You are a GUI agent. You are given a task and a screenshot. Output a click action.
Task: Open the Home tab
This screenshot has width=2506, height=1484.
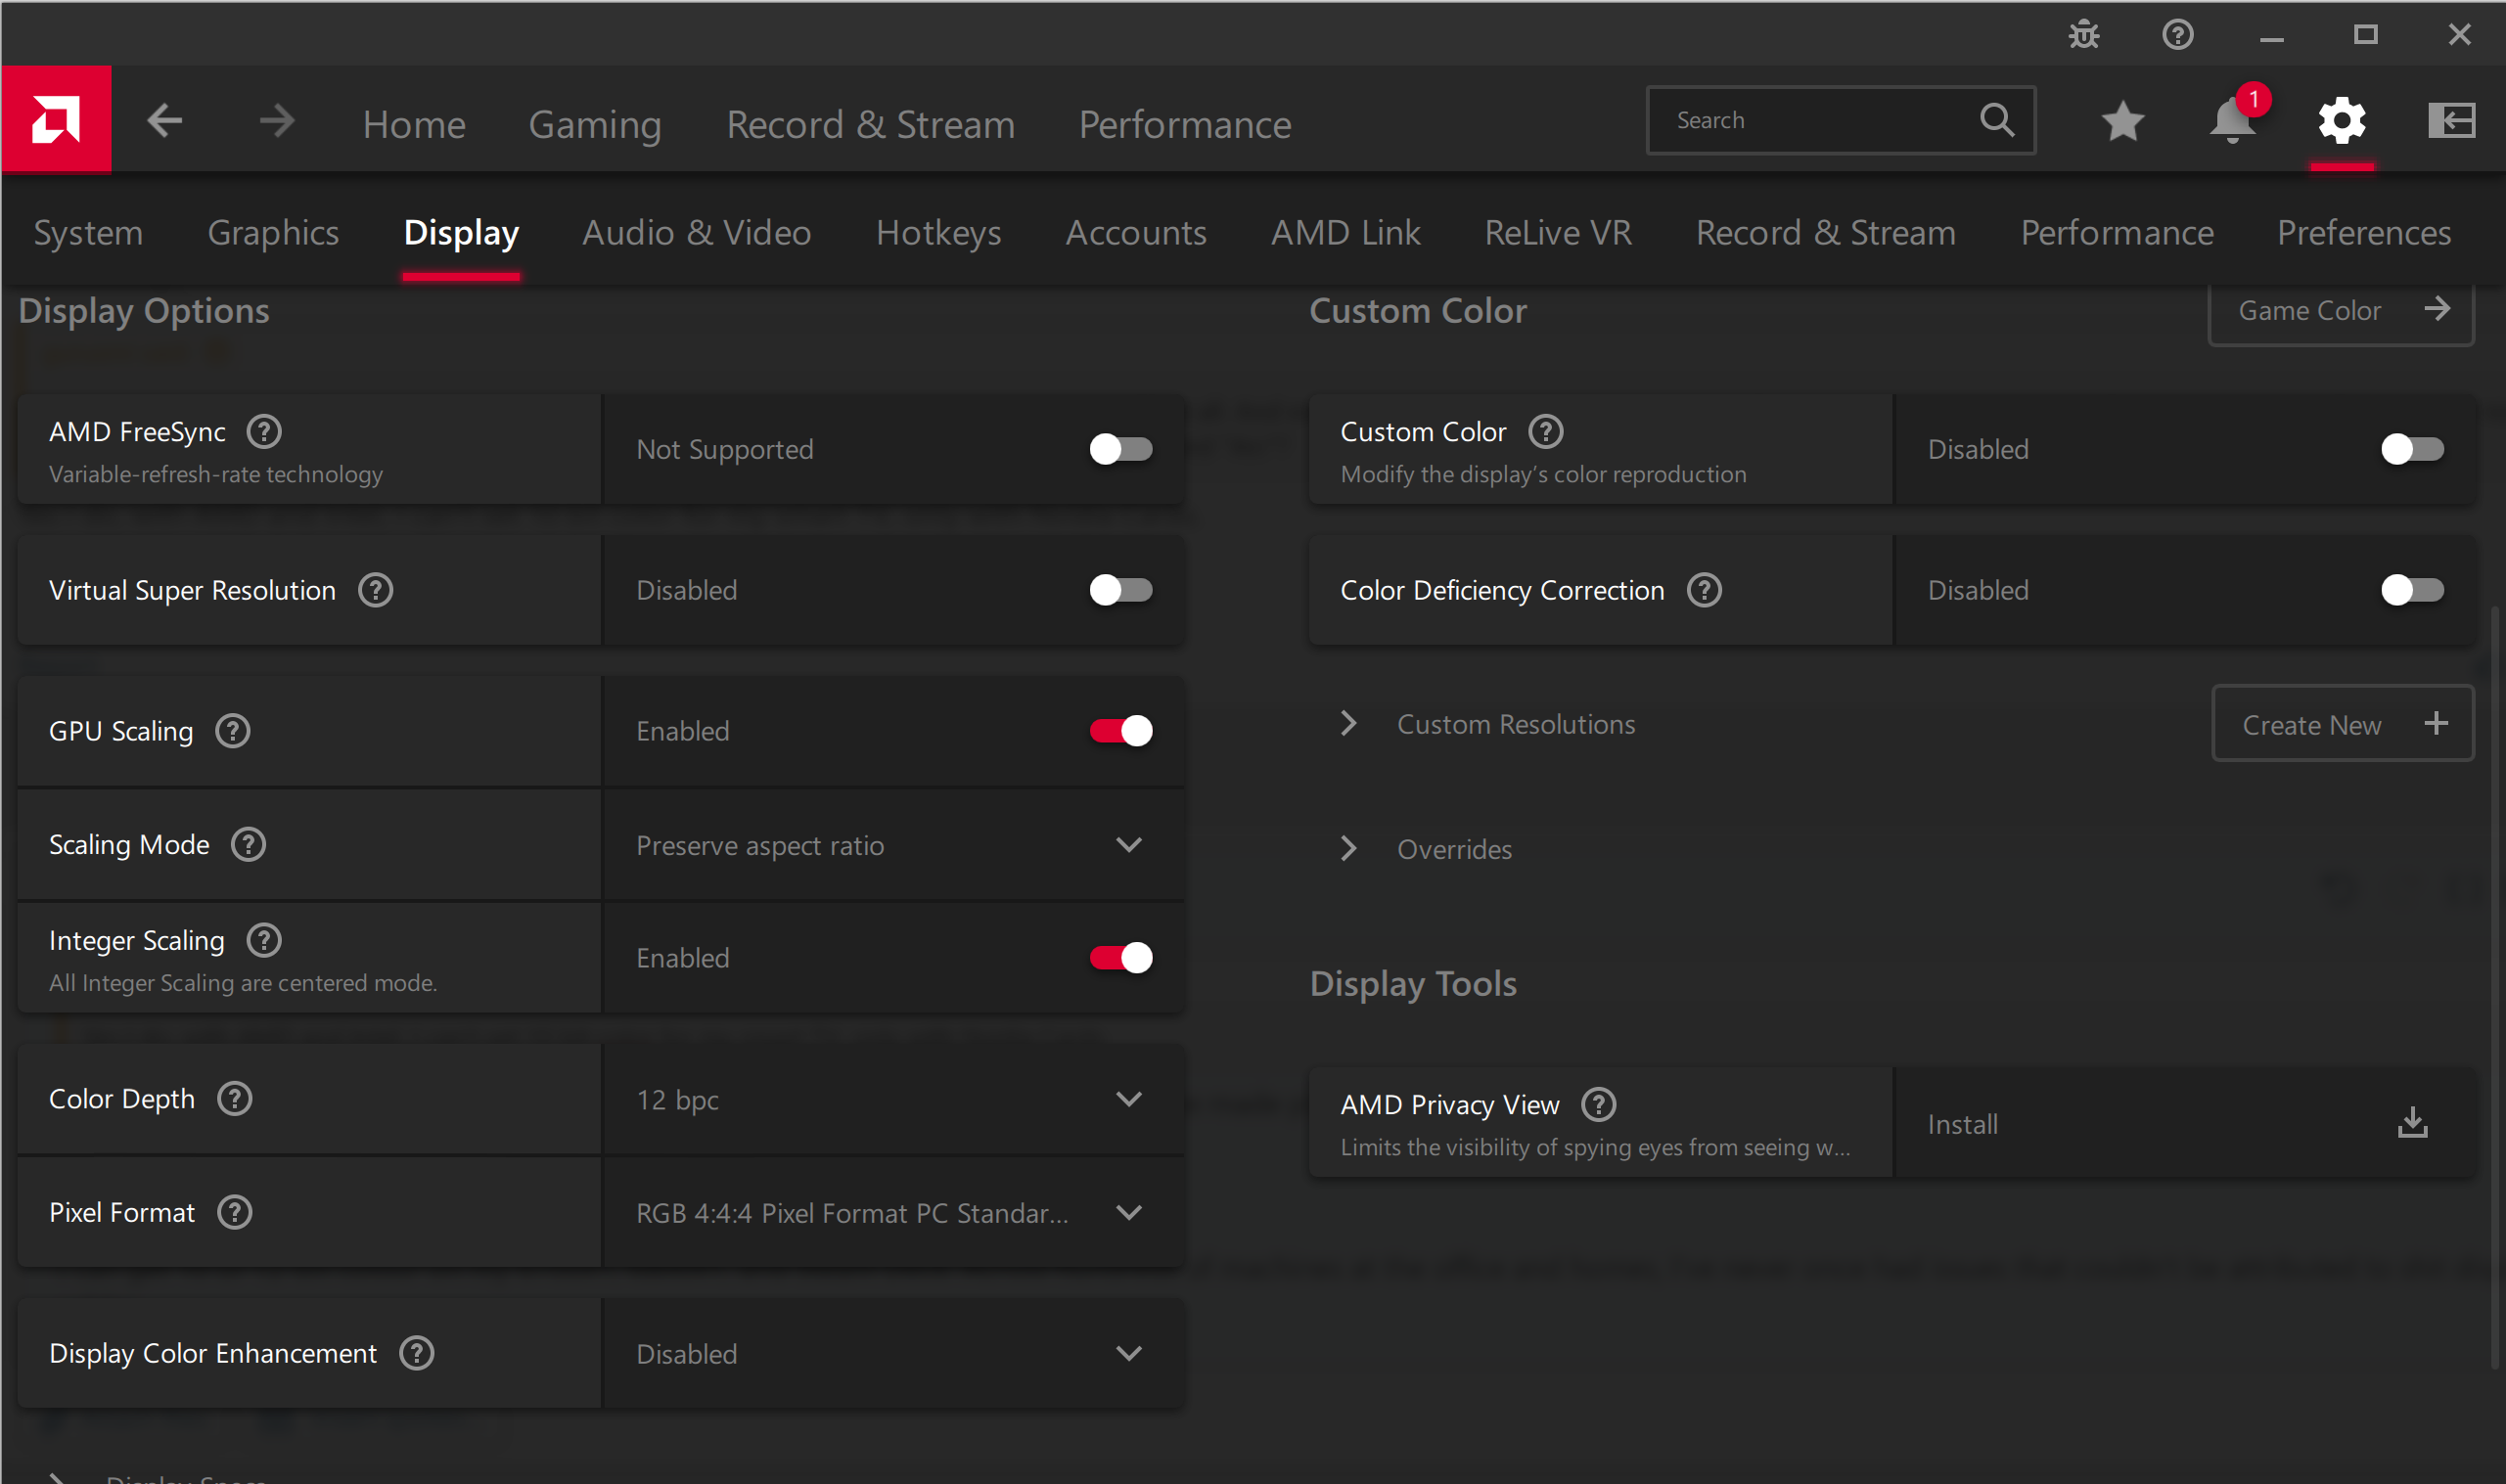pyautogui.click(x=414, y=124)
